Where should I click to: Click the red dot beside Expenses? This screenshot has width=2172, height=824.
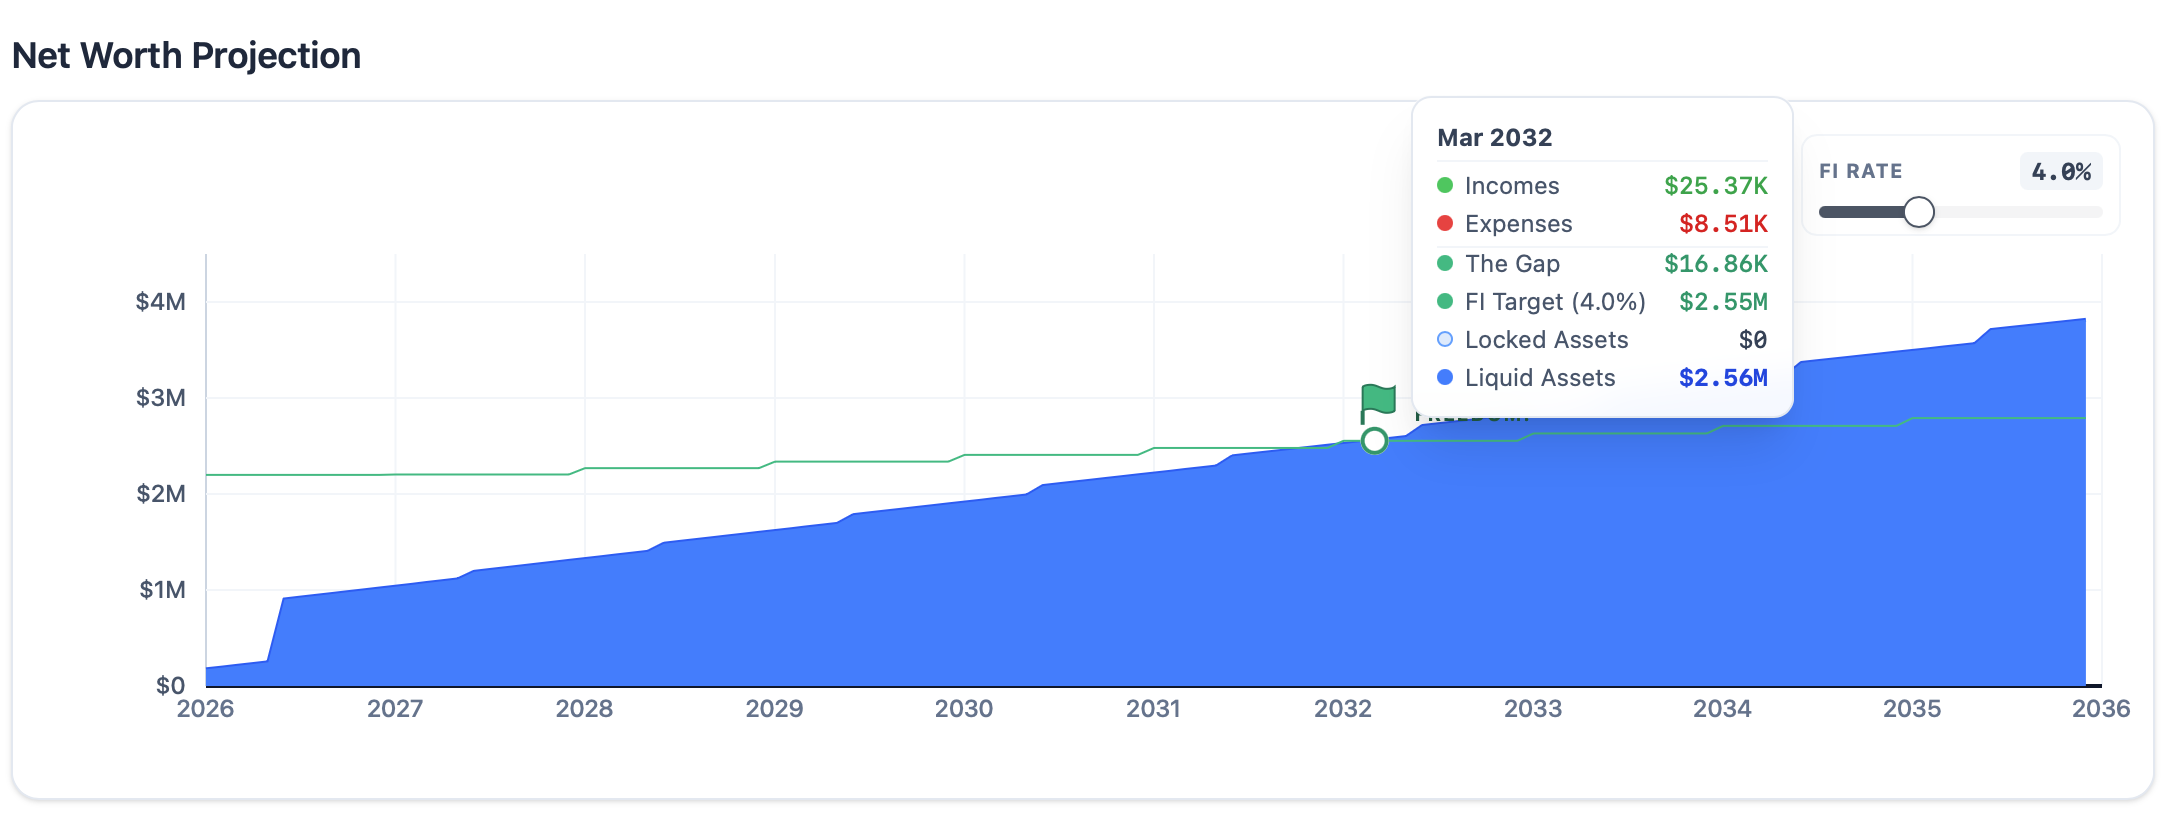1445,223
